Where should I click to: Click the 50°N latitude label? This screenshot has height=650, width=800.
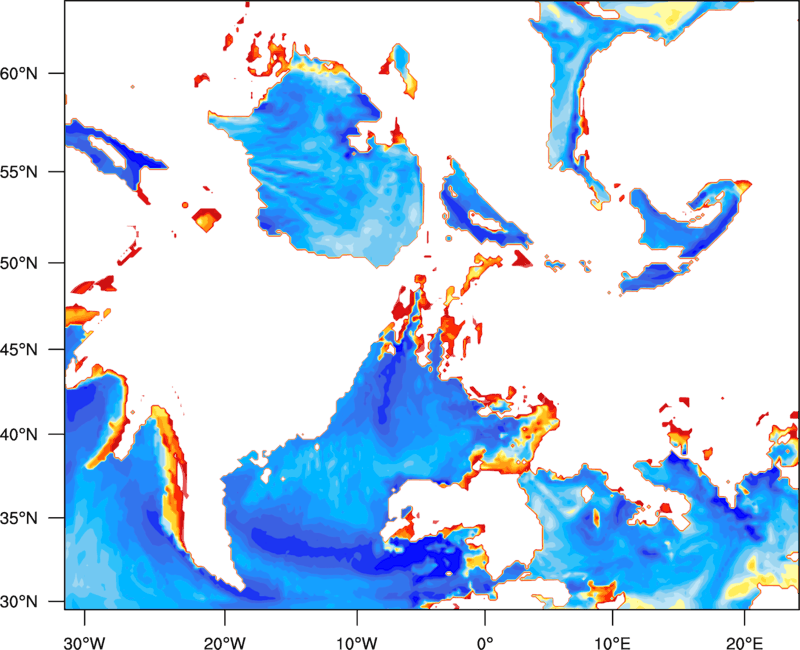click(x=19, y=263)
